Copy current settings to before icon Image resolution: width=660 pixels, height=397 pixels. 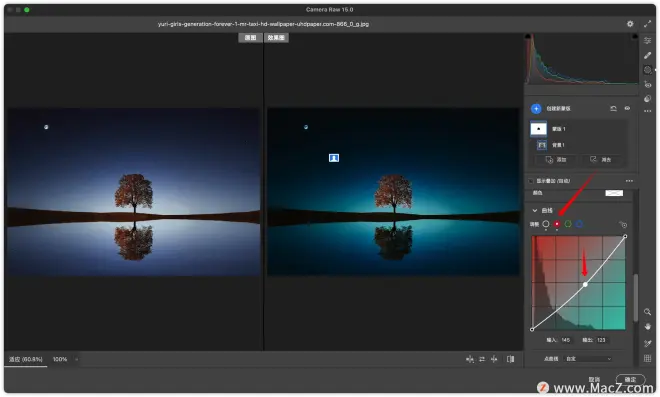[x=494, y=359]
